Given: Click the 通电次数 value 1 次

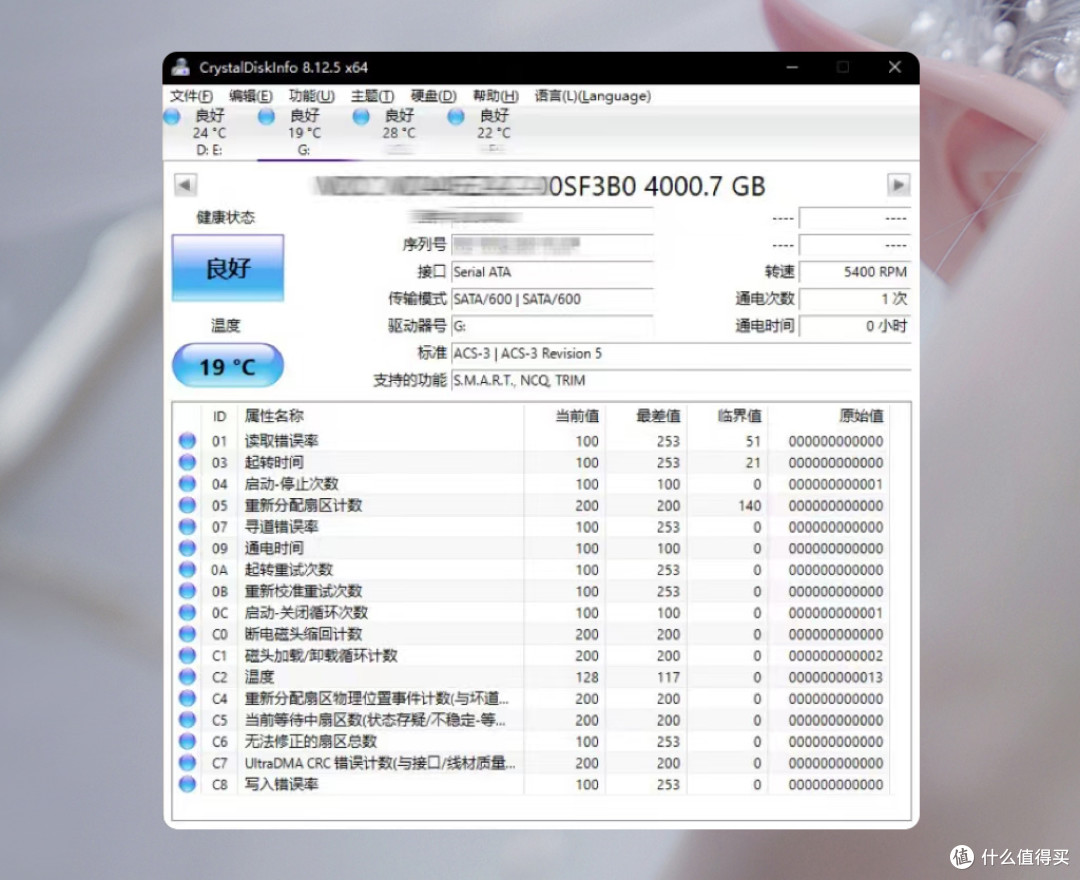Looking at the screenshot, I should [x=855, y=299].
